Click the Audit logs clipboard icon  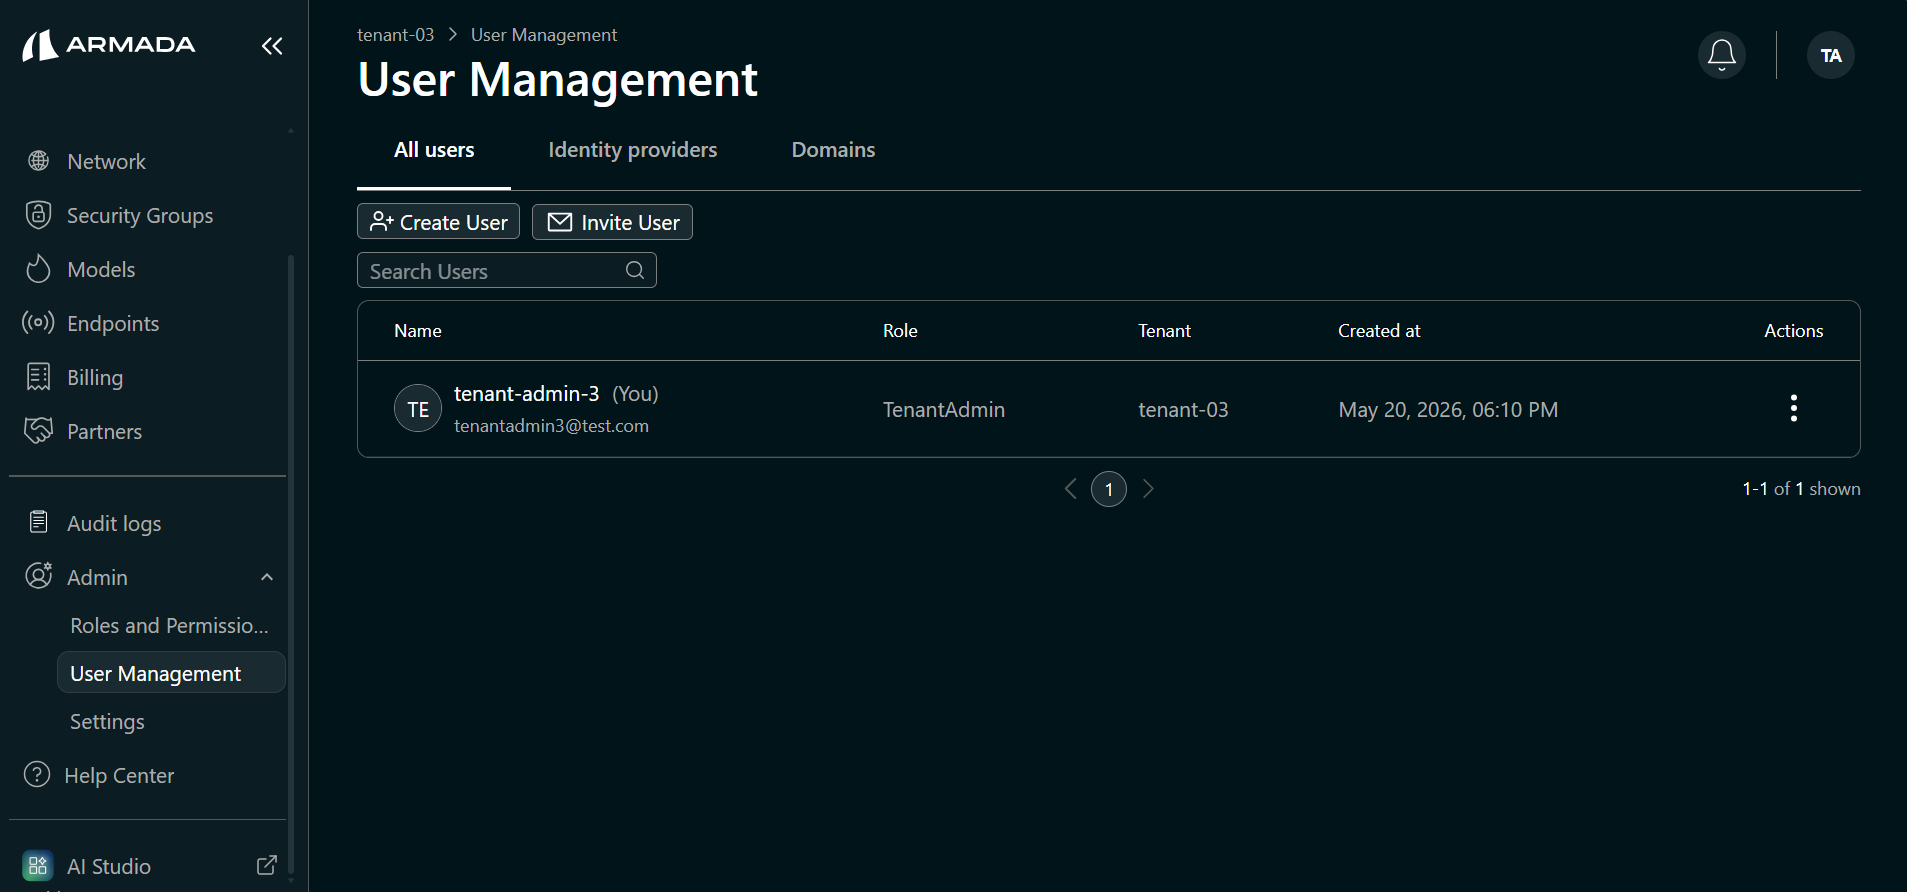point(38,522)
